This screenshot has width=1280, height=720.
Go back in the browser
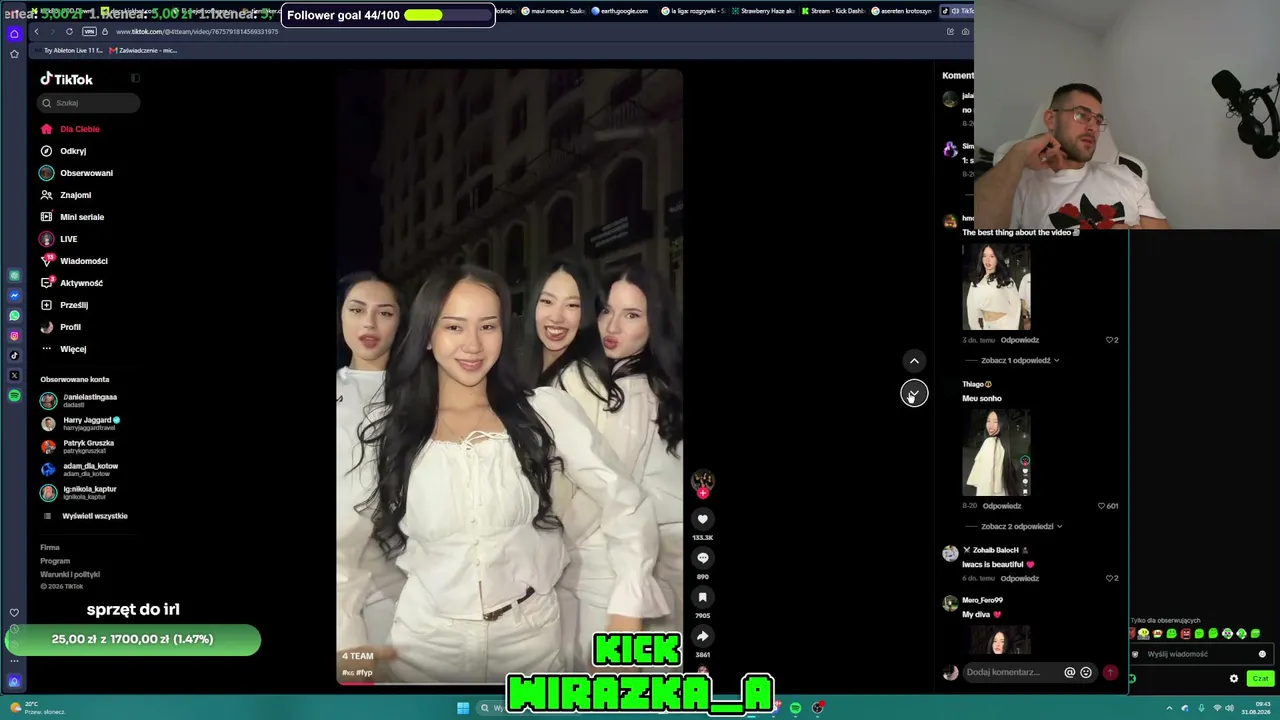(x=37, y=31)
